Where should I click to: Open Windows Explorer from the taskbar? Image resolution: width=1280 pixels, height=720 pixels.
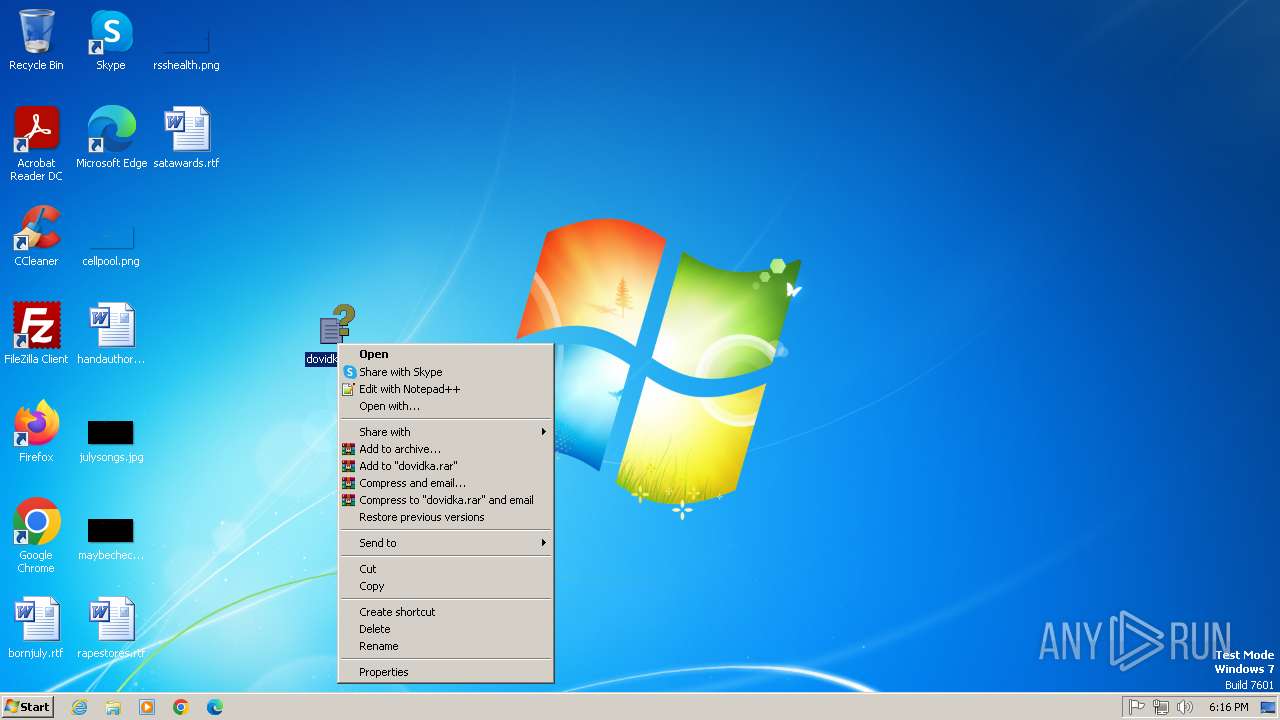coord(113,707)
